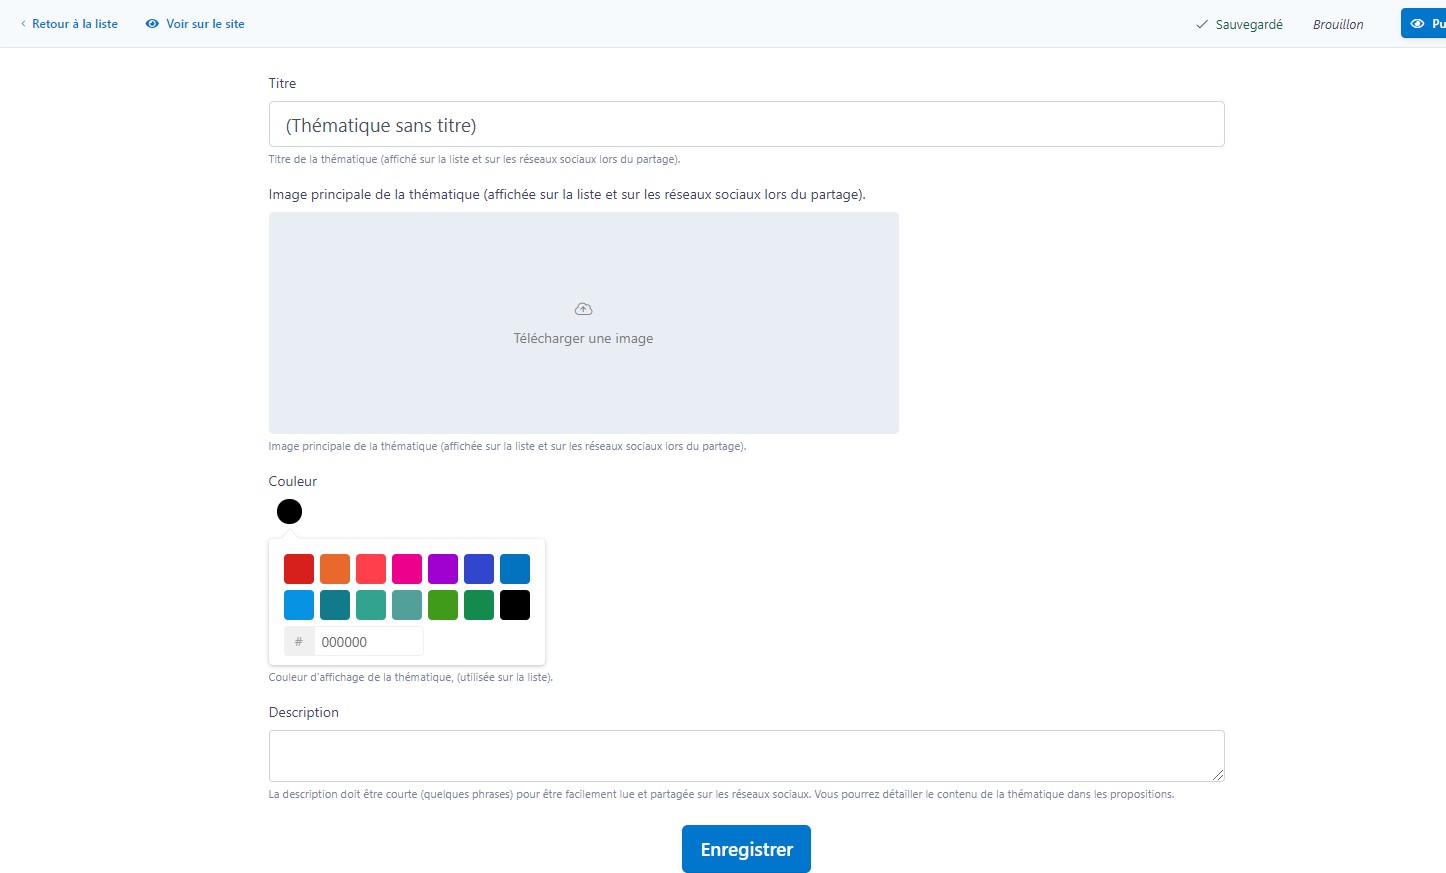Open Voir sur le site link
Screen dimensions: 1446x873
[x=205, y=24]
